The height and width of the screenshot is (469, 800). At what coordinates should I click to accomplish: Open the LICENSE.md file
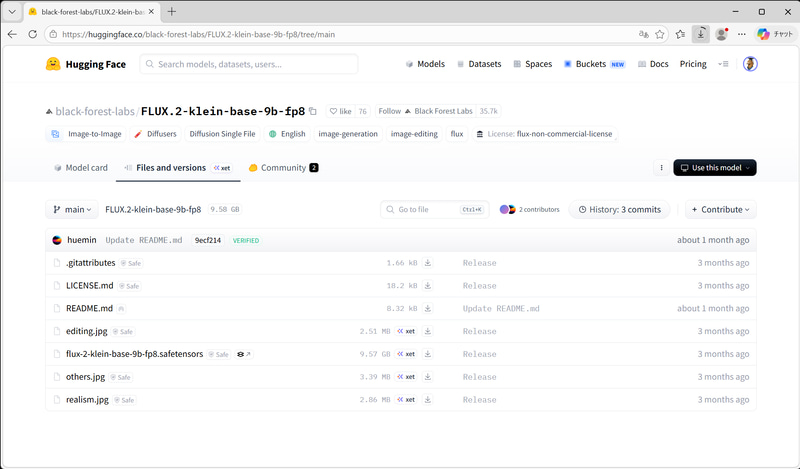90,285
